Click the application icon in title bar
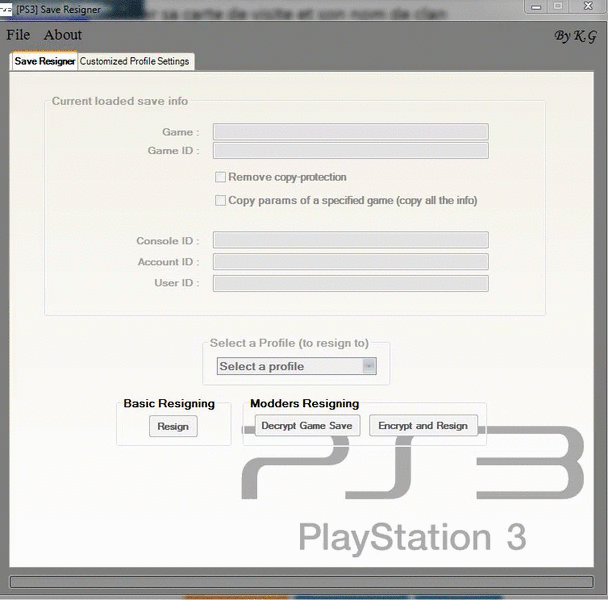 (6, 10)
